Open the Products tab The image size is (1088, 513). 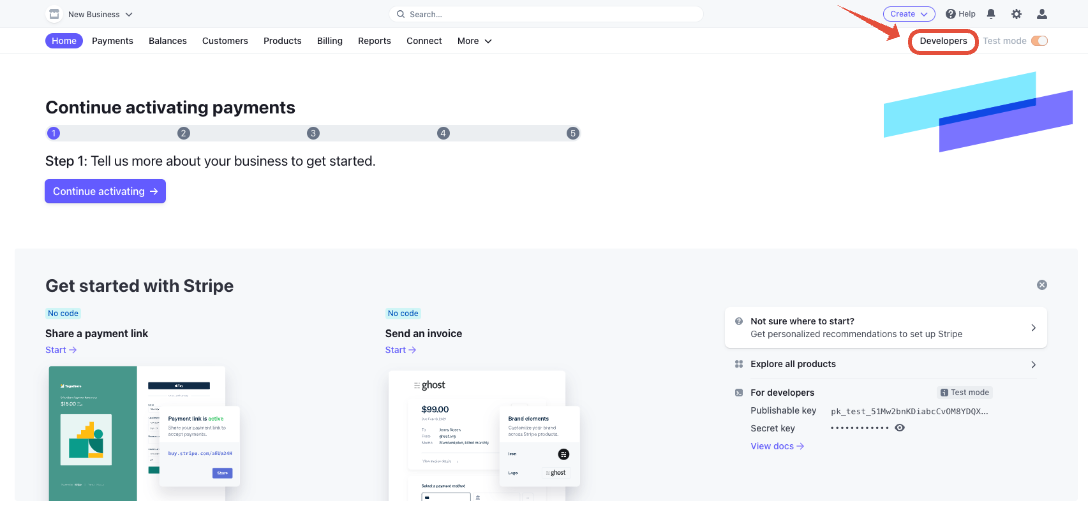coord(282,41)
